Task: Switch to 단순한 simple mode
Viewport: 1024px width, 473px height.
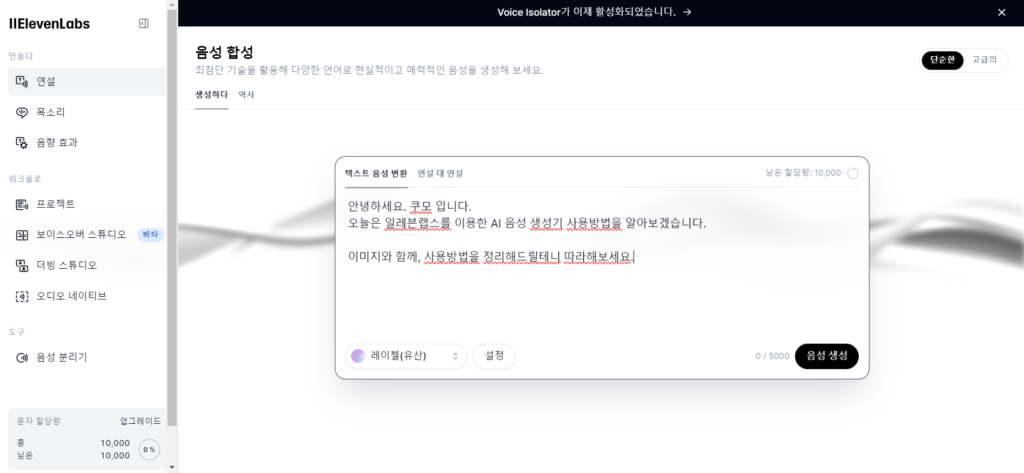Action: [942, 60]
